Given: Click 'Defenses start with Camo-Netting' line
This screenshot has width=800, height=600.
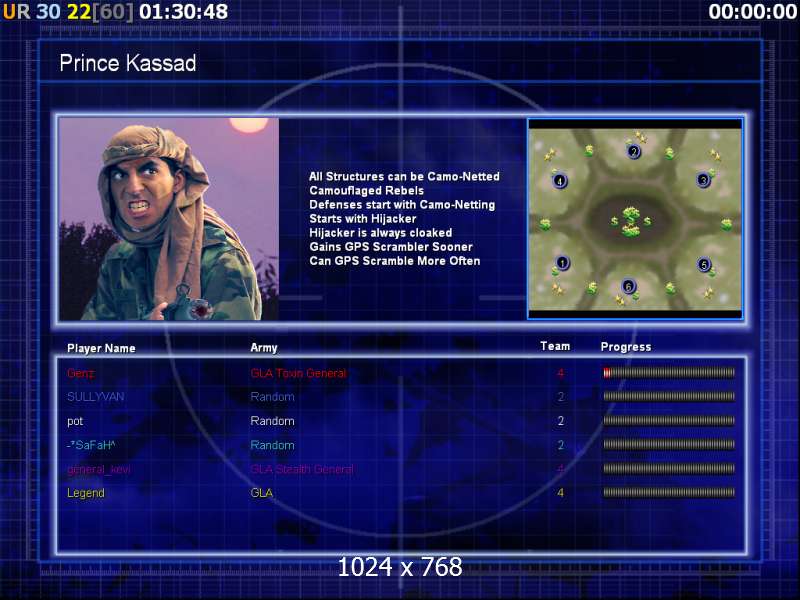Looking at the screenshot, I should coord(402,205).
